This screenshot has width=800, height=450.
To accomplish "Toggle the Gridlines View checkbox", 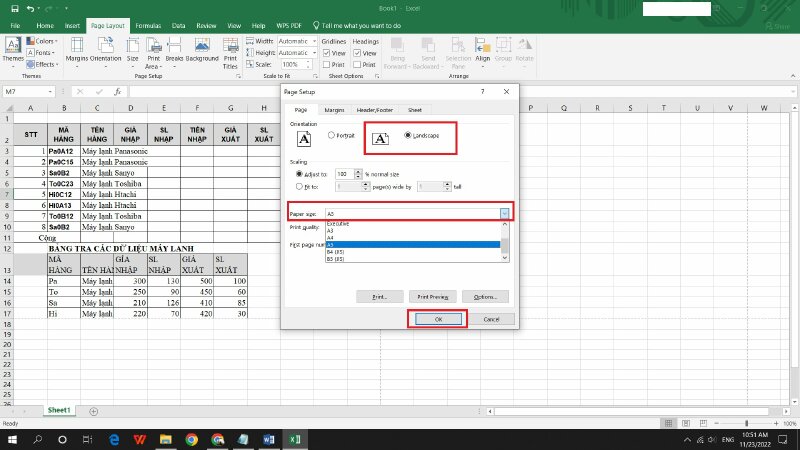I will (327, 53).
